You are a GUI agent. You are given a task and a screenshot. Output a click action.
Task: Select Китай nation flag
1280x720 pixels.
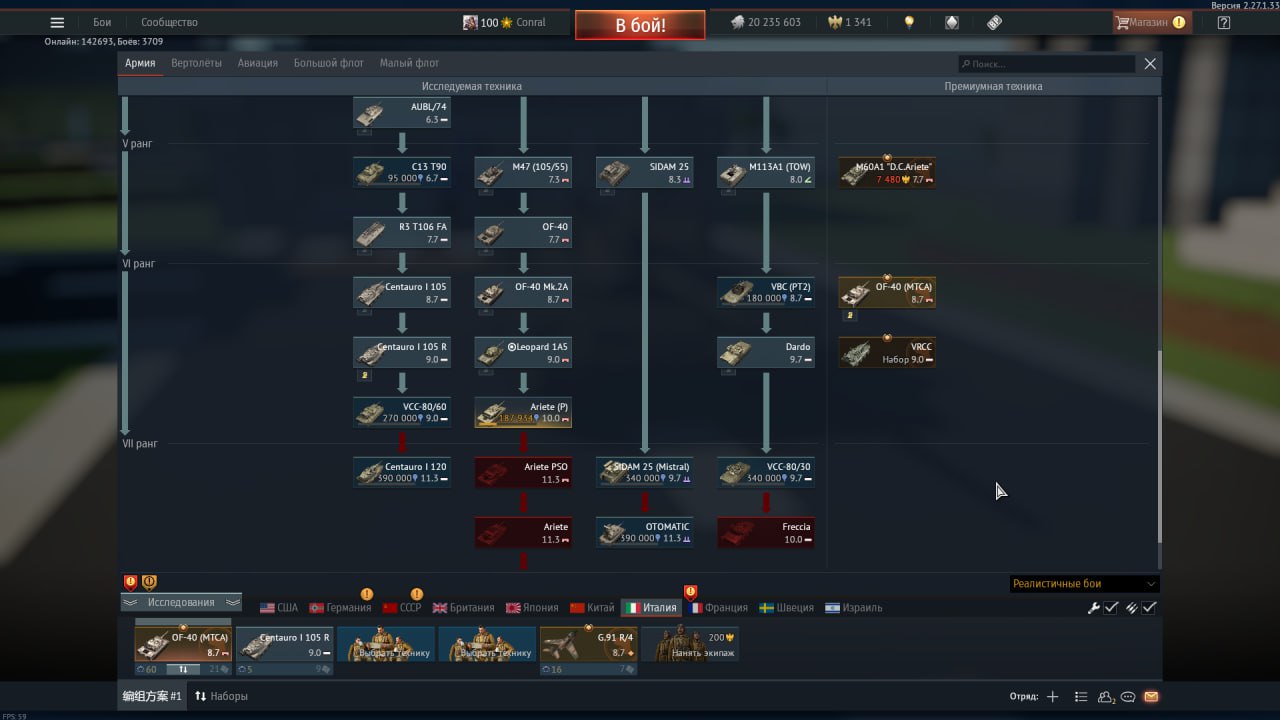591,607
